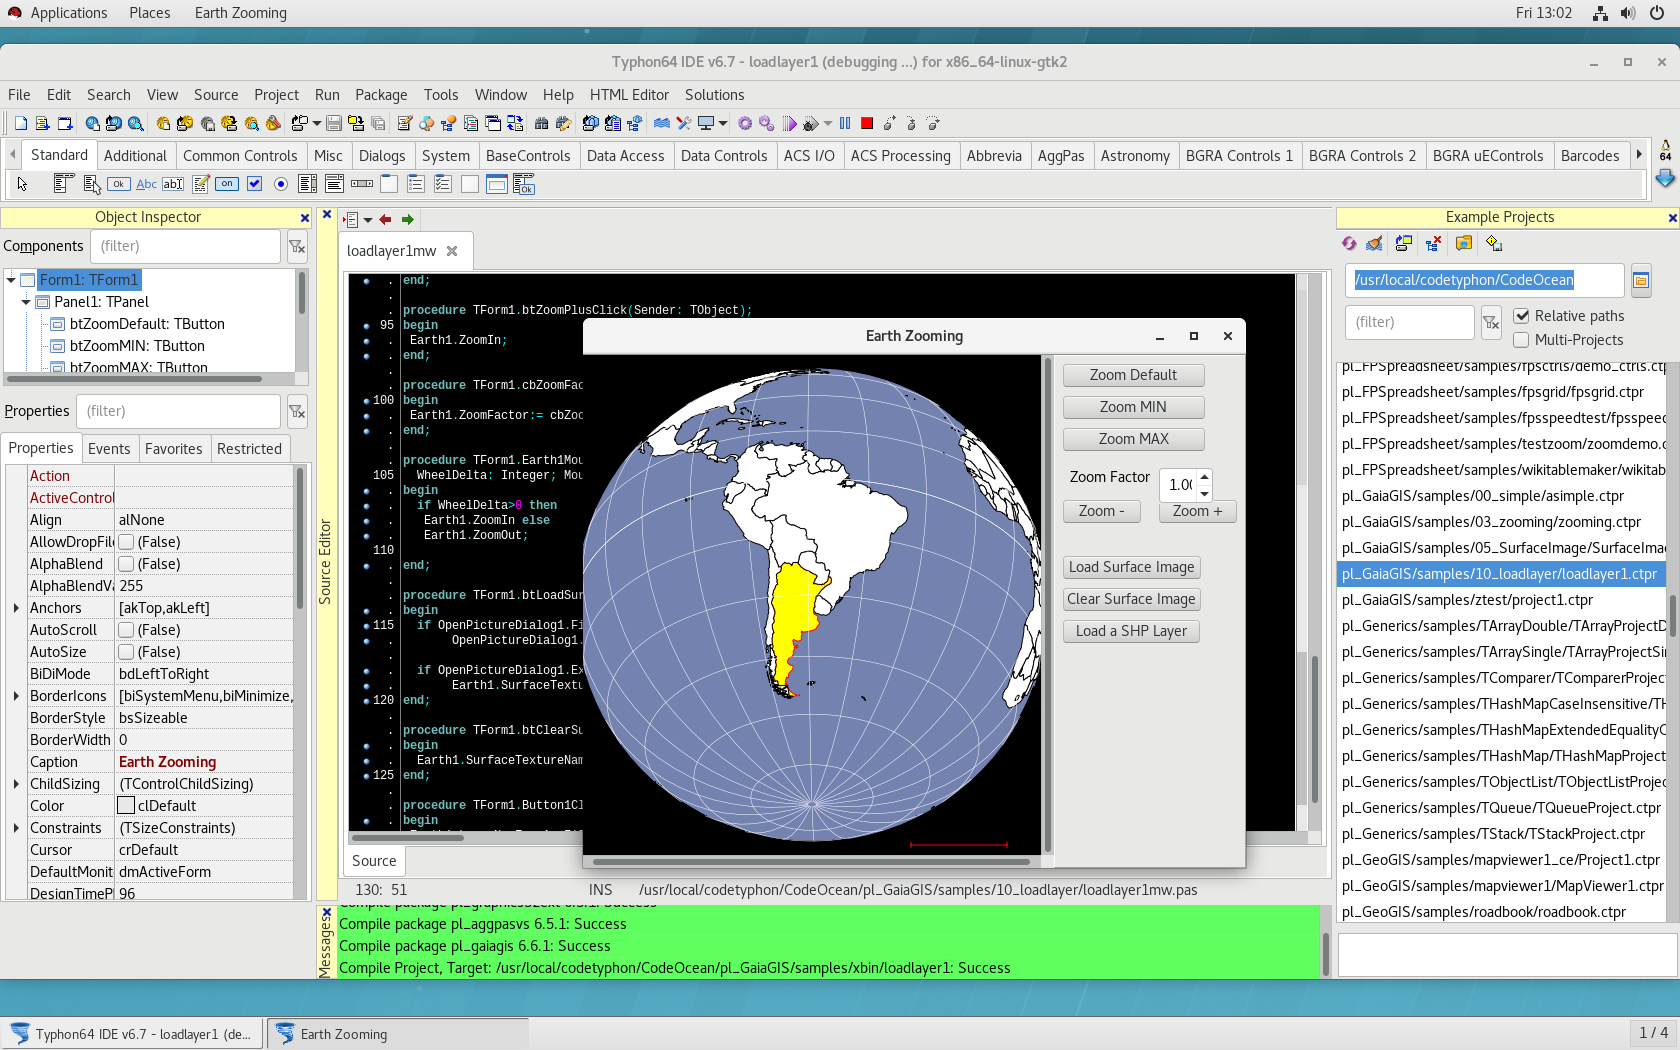The image size is (1680, 1050).
Task: Click the Refresh icon in Example Projects
Action: [x=1349, y=243]
